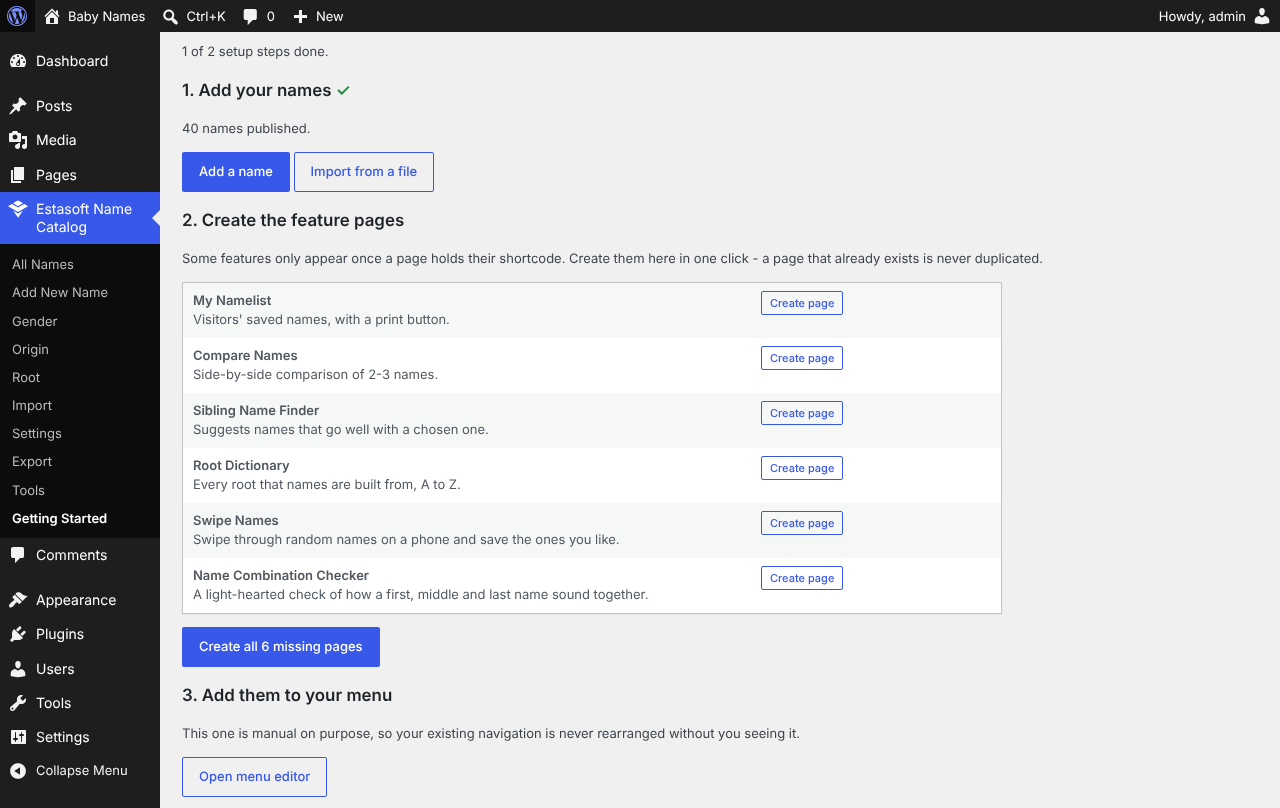
Task: Click the Dashboard gauge icon
Action: 18,61
